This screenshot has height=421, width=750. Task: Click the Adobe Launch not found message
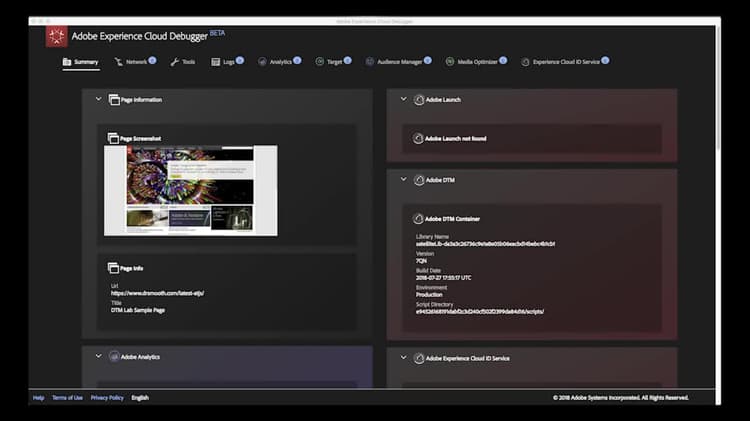pyautogui.click(x=455, y=139)
